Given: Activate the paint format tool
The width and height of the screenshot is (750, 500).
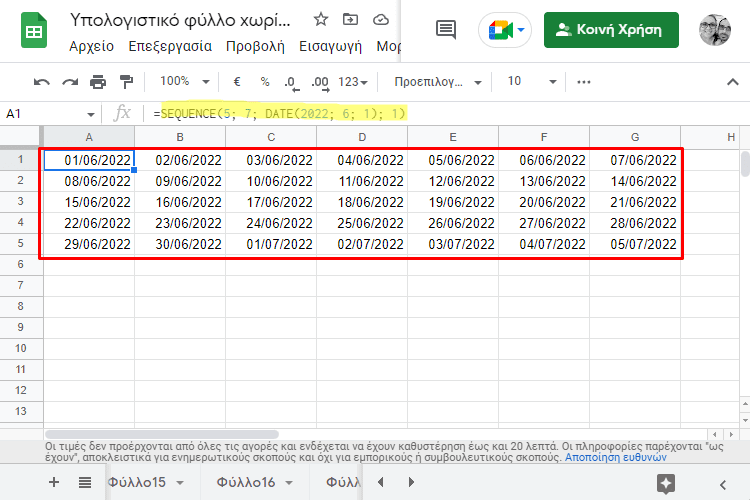Looking at the screenshot, I should pyautogui.click(x=126, y=82).
